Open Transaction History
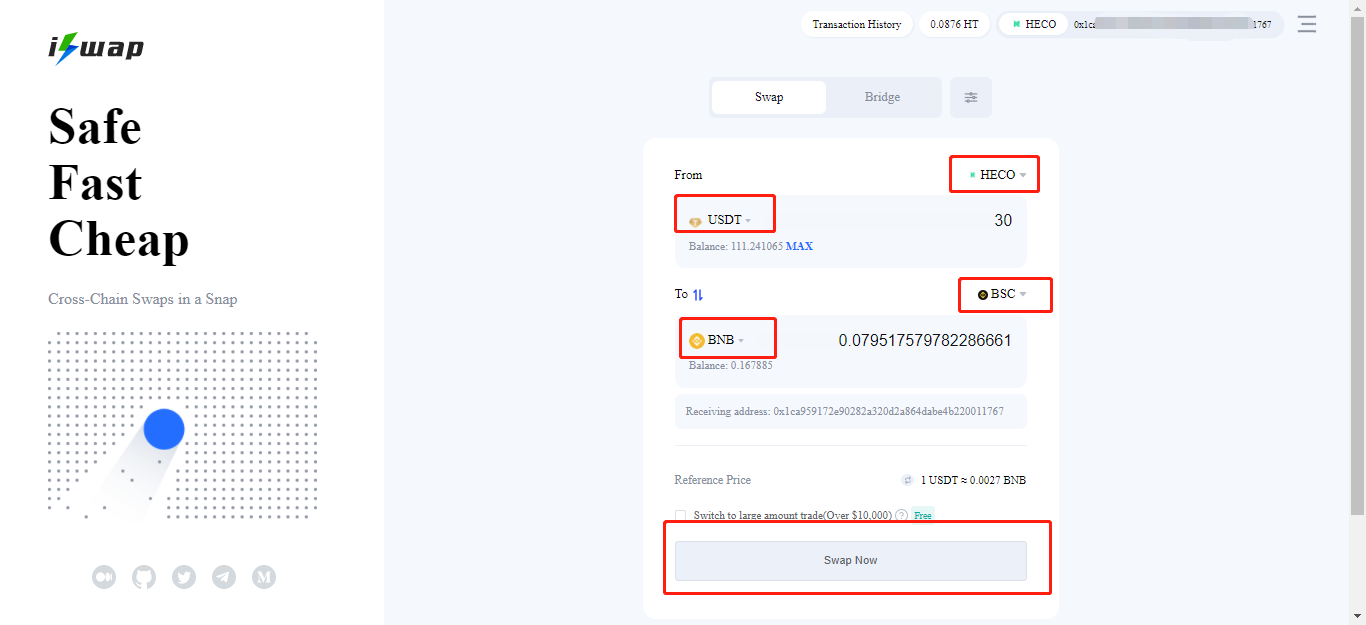Viewport: 1366px width, 625px height. tap(857, 24)
